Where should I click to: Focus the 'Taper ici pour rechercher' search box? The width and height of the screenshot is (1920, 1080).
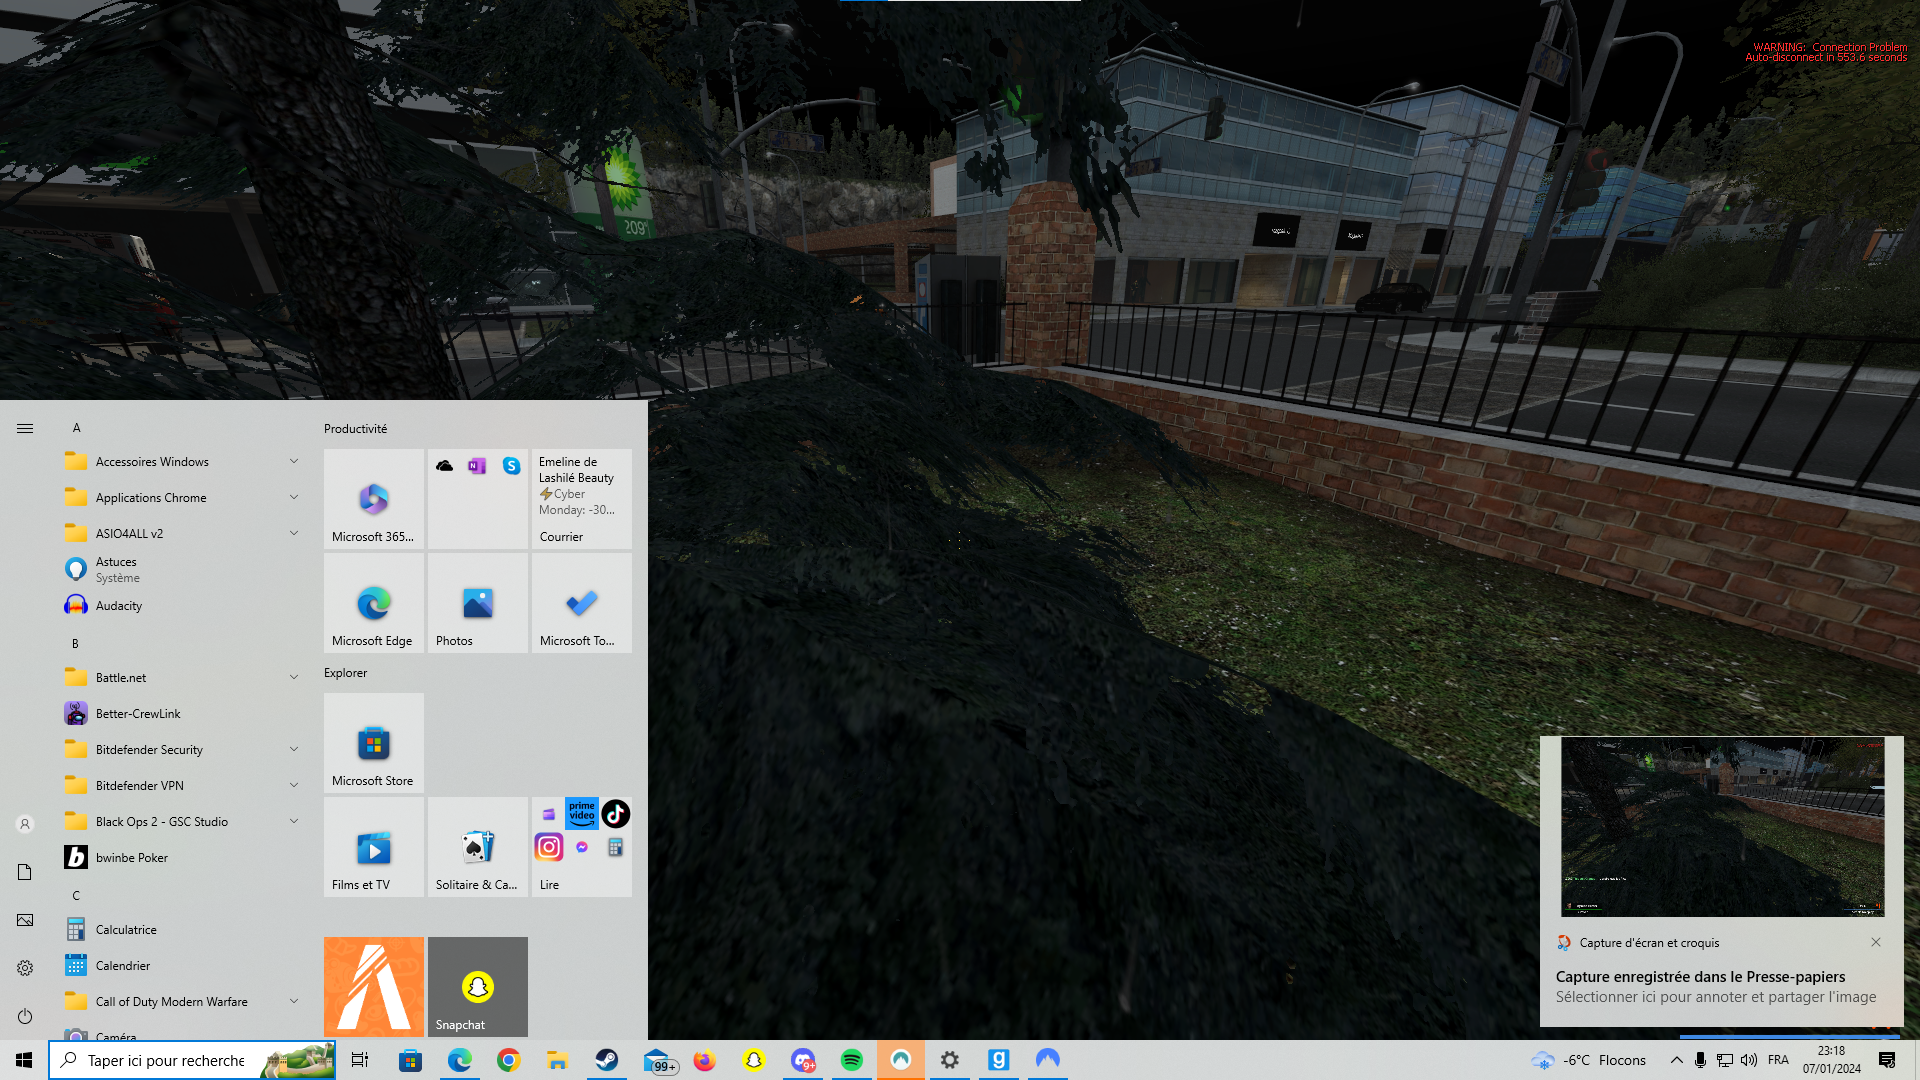(x=192, y=1060)
